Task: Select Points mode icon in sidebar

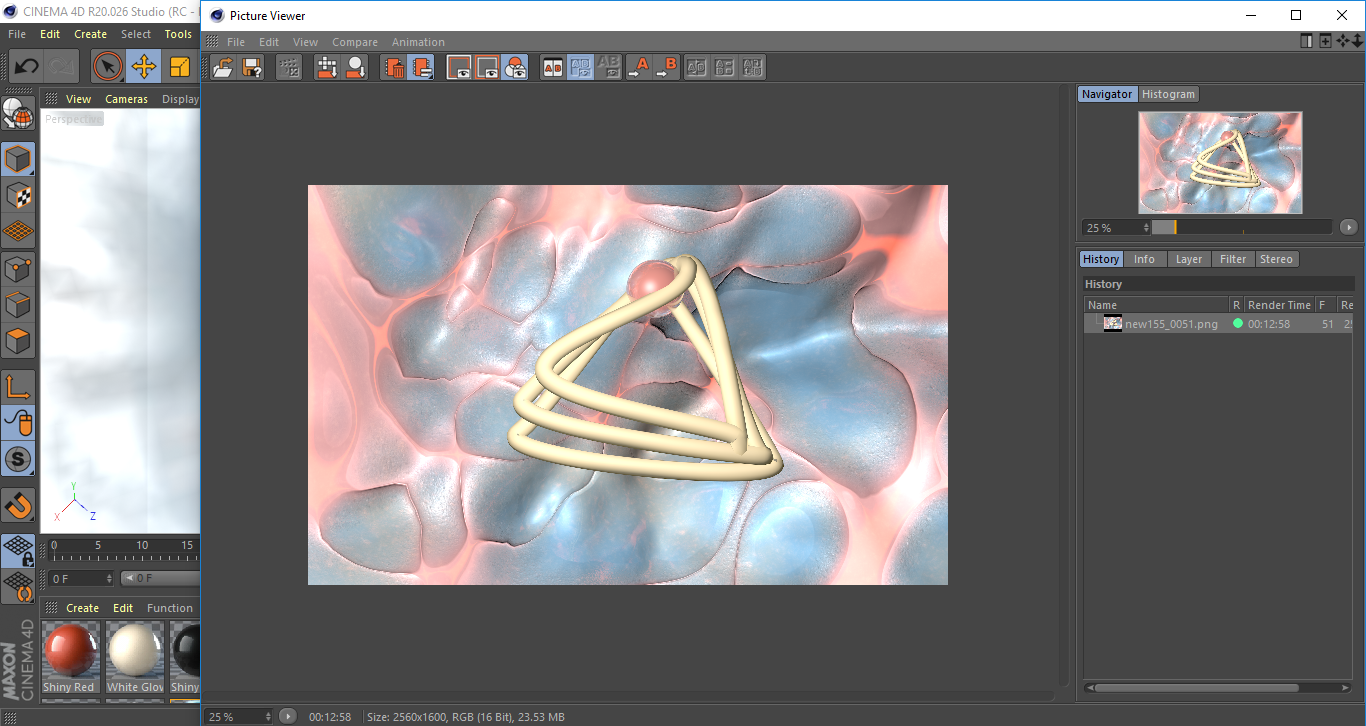Action: 18,269
